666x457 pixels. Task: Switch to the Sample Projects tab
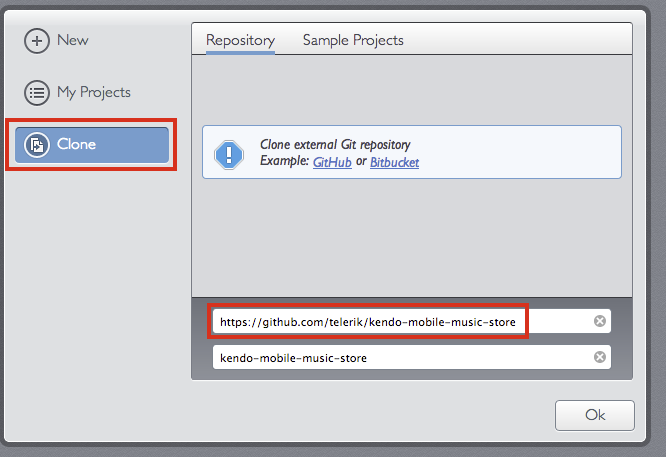coord(353,40)
